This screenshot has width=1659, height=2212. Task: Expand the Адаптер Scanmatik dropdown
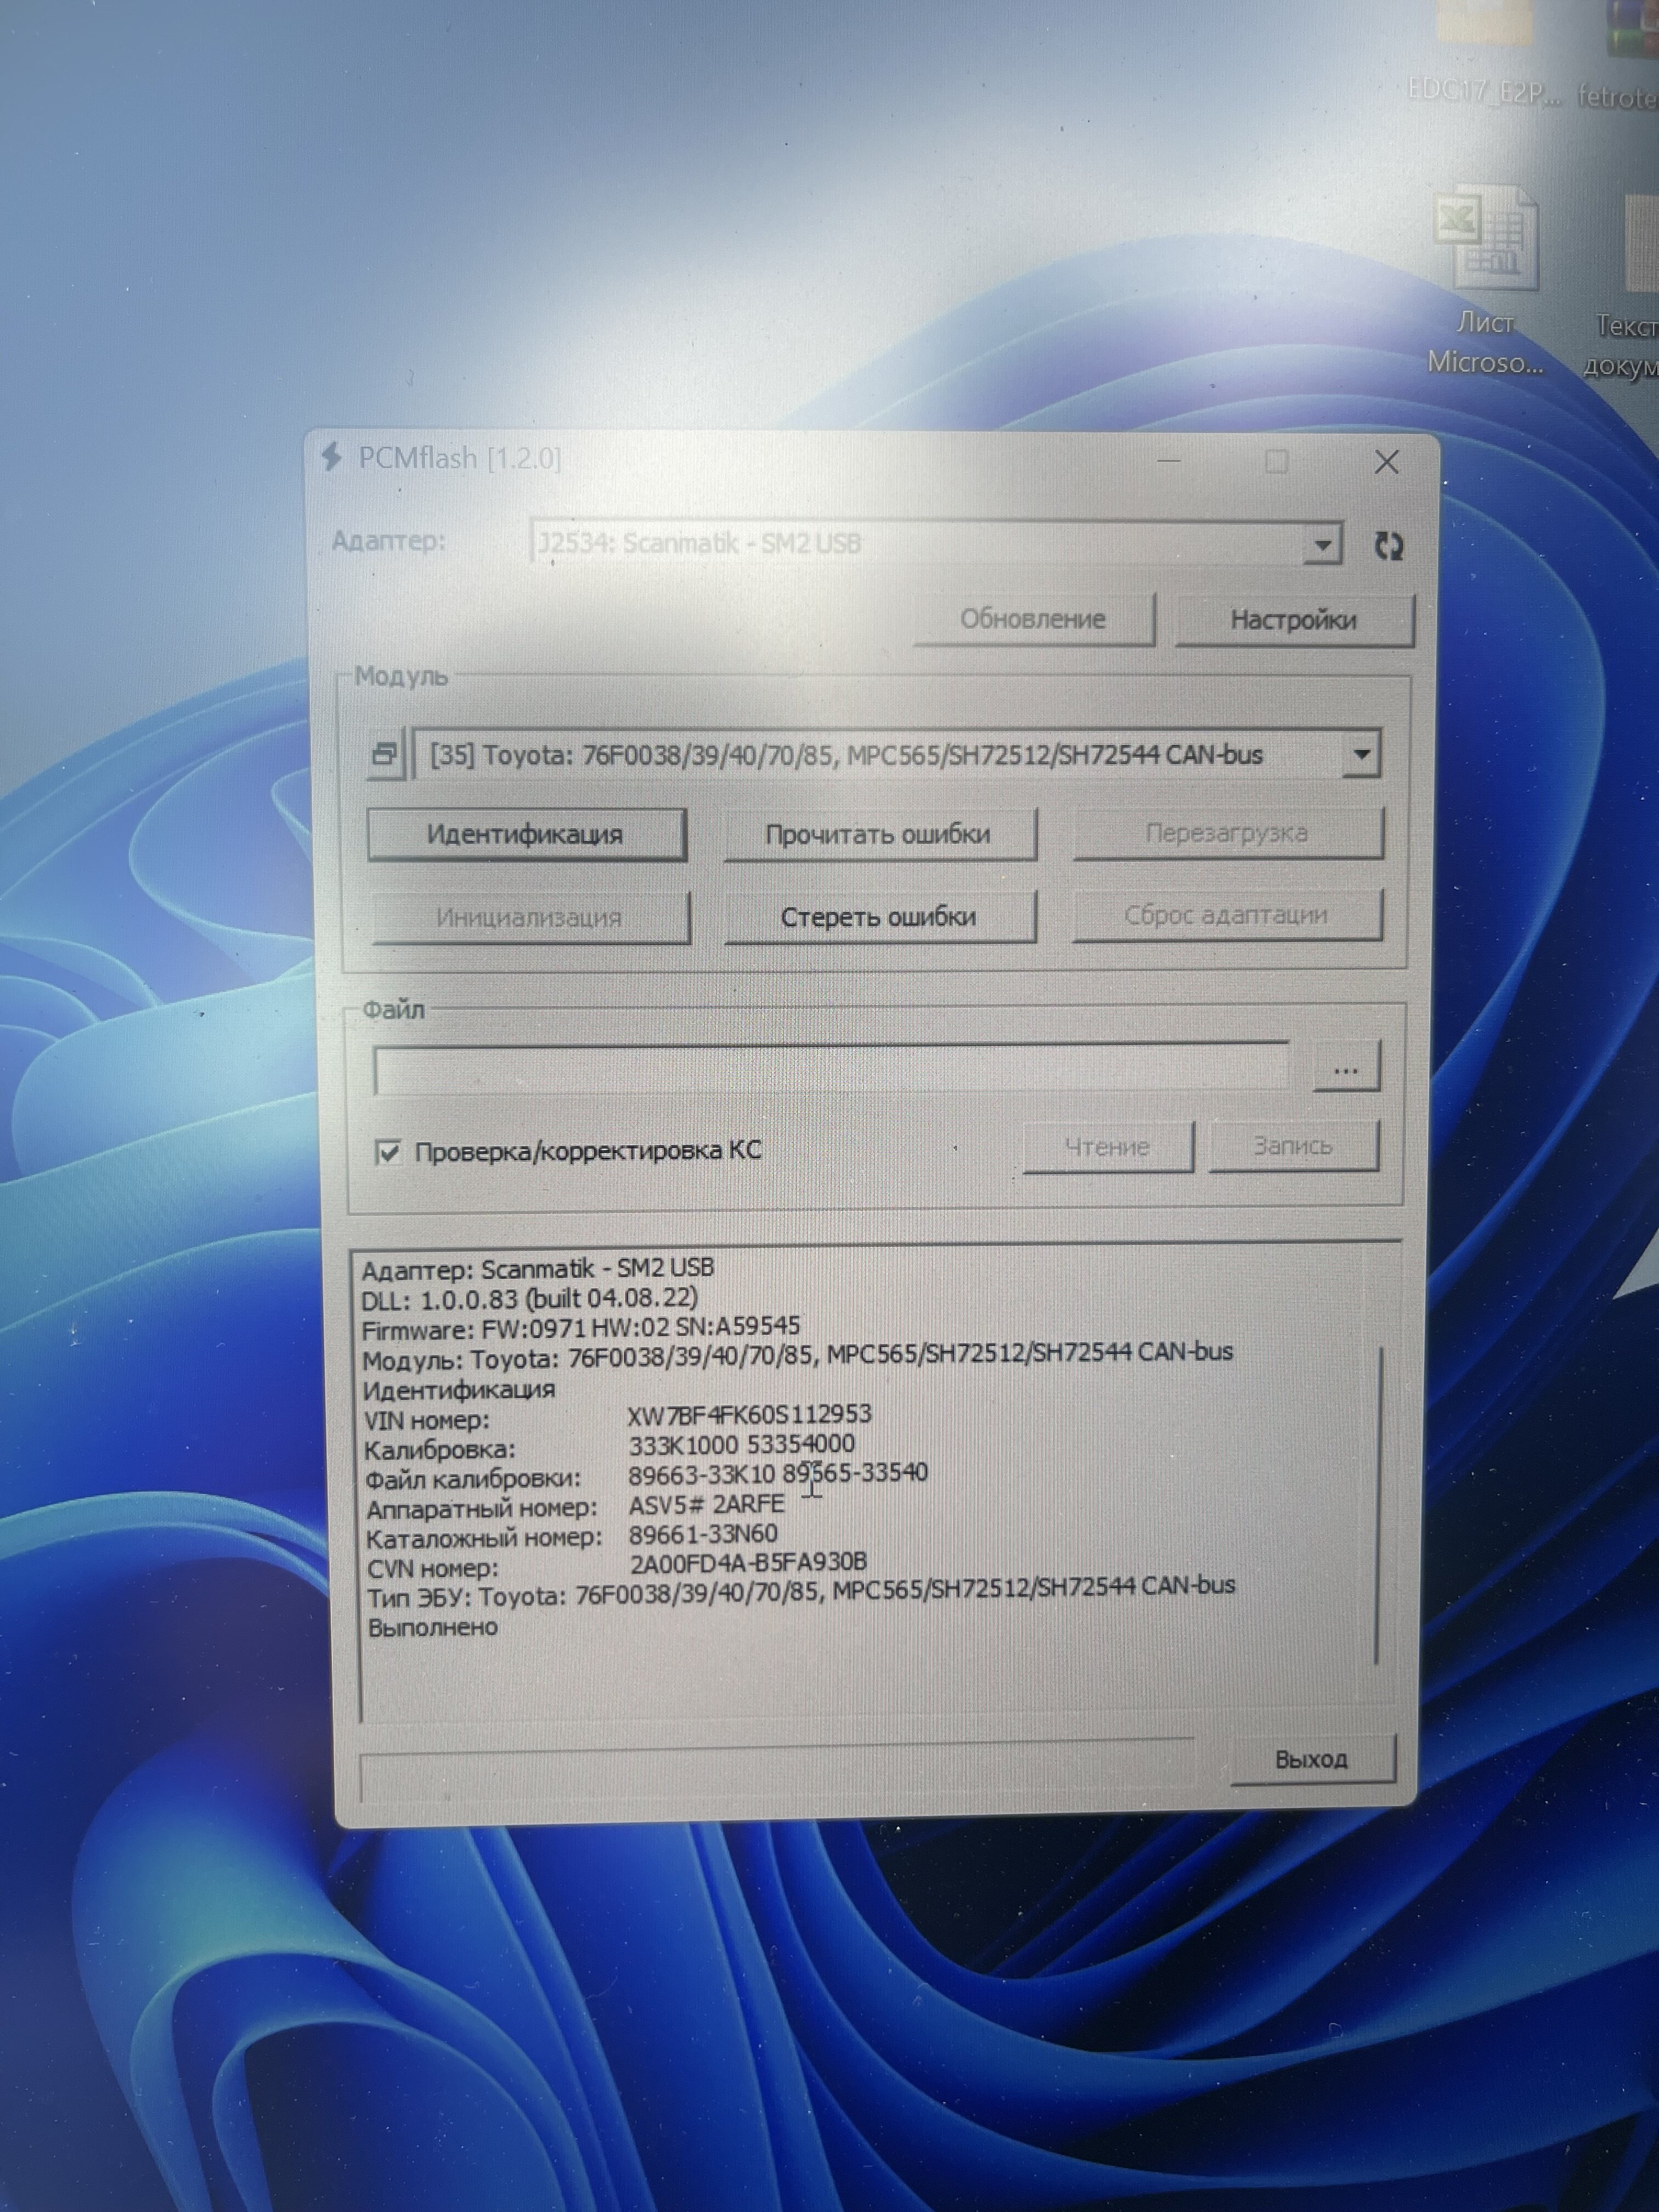(x=1322, y=545)
